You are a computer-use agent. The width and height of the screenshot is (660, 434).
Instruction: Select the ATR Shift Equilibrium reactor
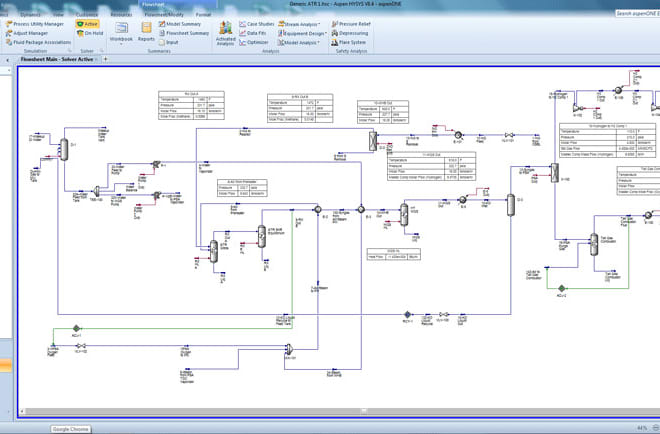tap(262, 237)
